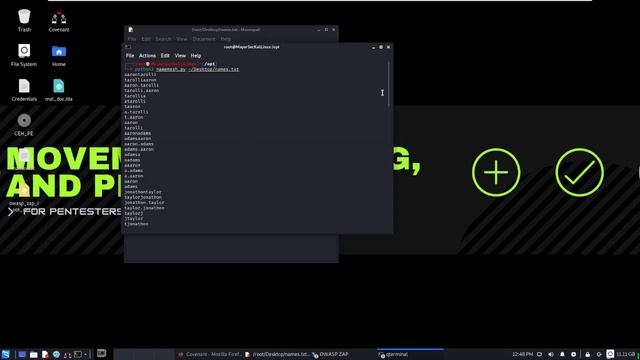Click 'aaron.adams' in terminal output
Image resolution: width=640 pixels, height=360 pixels.
coord(139,144)
